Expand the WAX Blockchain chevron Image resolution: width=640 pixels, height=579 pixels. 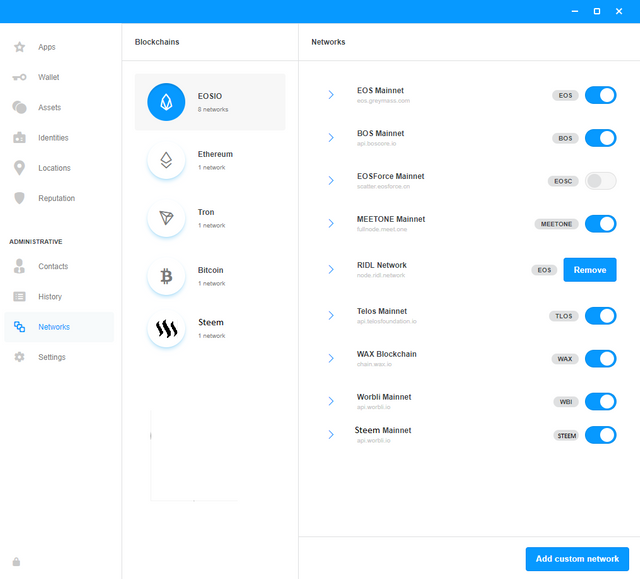pyautogui.click(x=331, y=358)
